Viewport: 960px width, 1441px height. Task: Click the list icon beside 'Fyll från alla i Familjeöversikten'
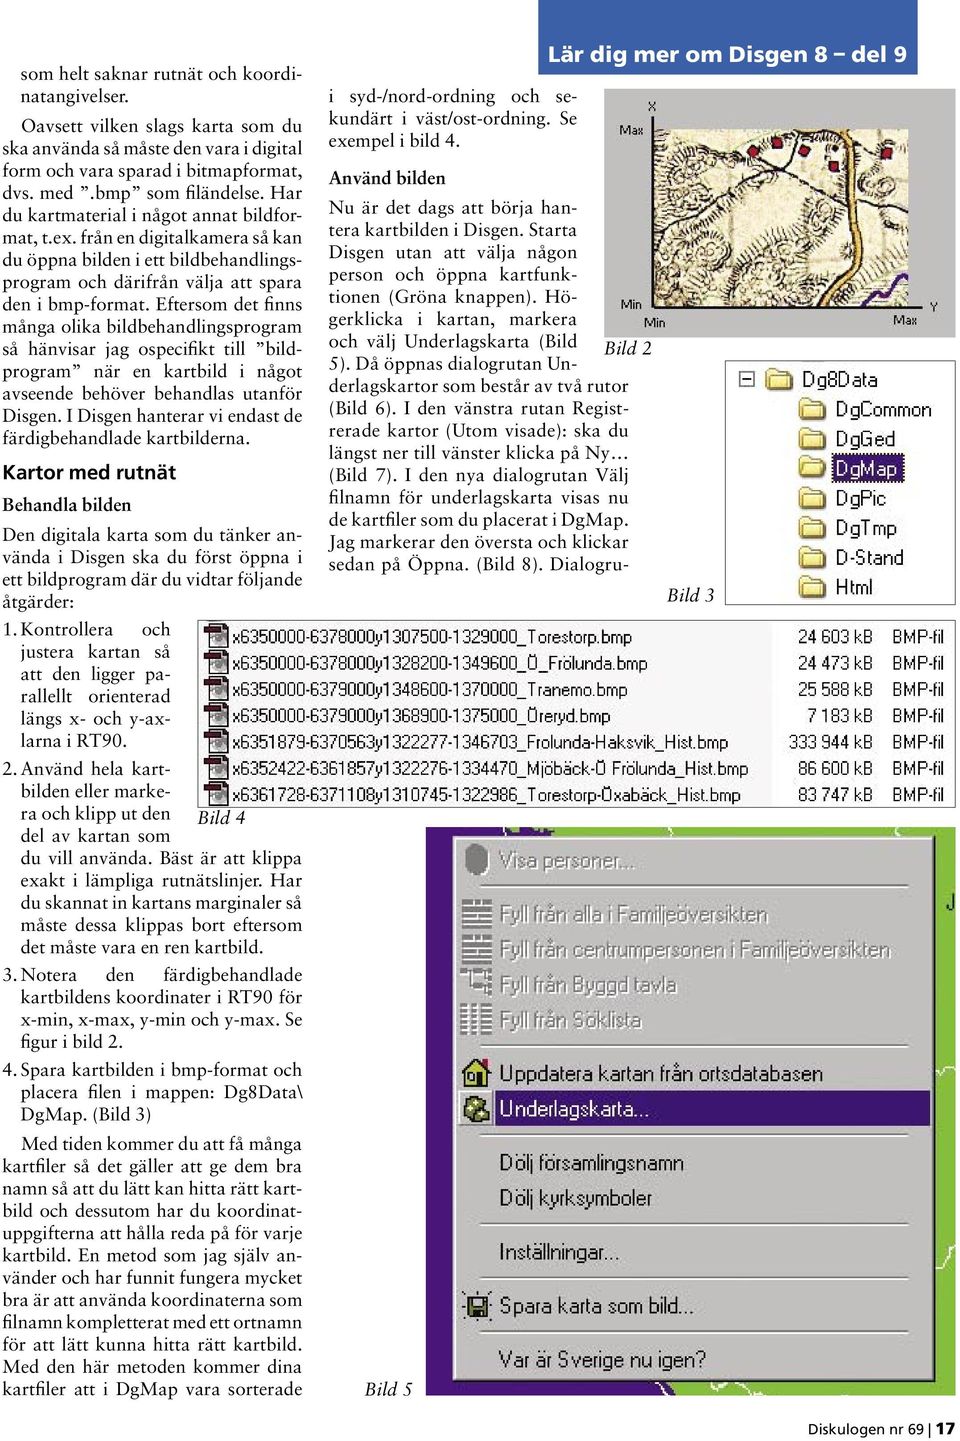point(477,914)
